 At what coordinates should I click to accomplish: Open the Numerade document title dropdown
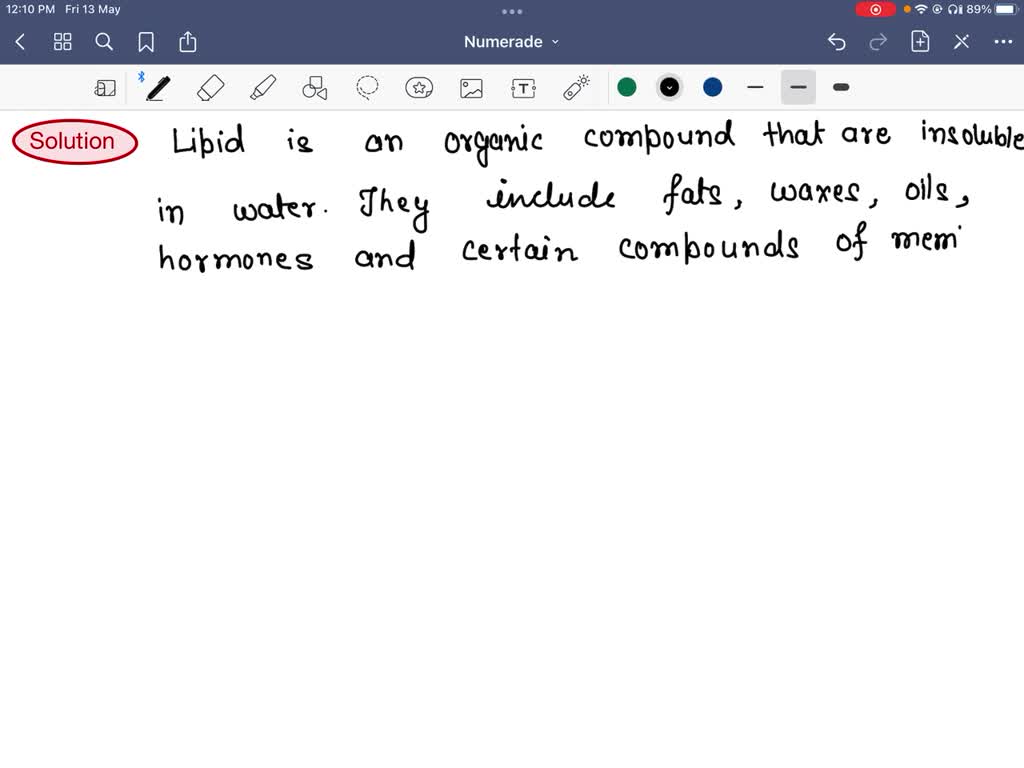click(x=512, y=42)
